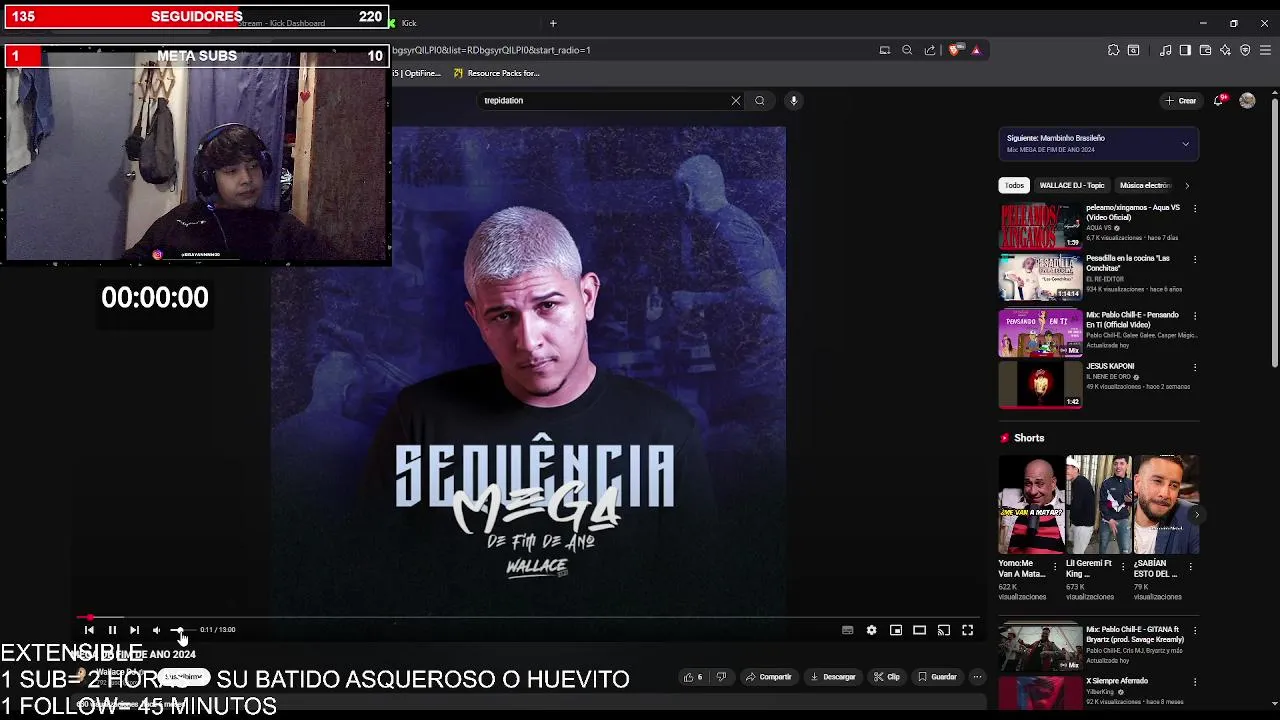Viewport: 1280px width, 720px height.
Task: Click the Guardar save button
Action: pyautogui.click(x=937, y=677)
